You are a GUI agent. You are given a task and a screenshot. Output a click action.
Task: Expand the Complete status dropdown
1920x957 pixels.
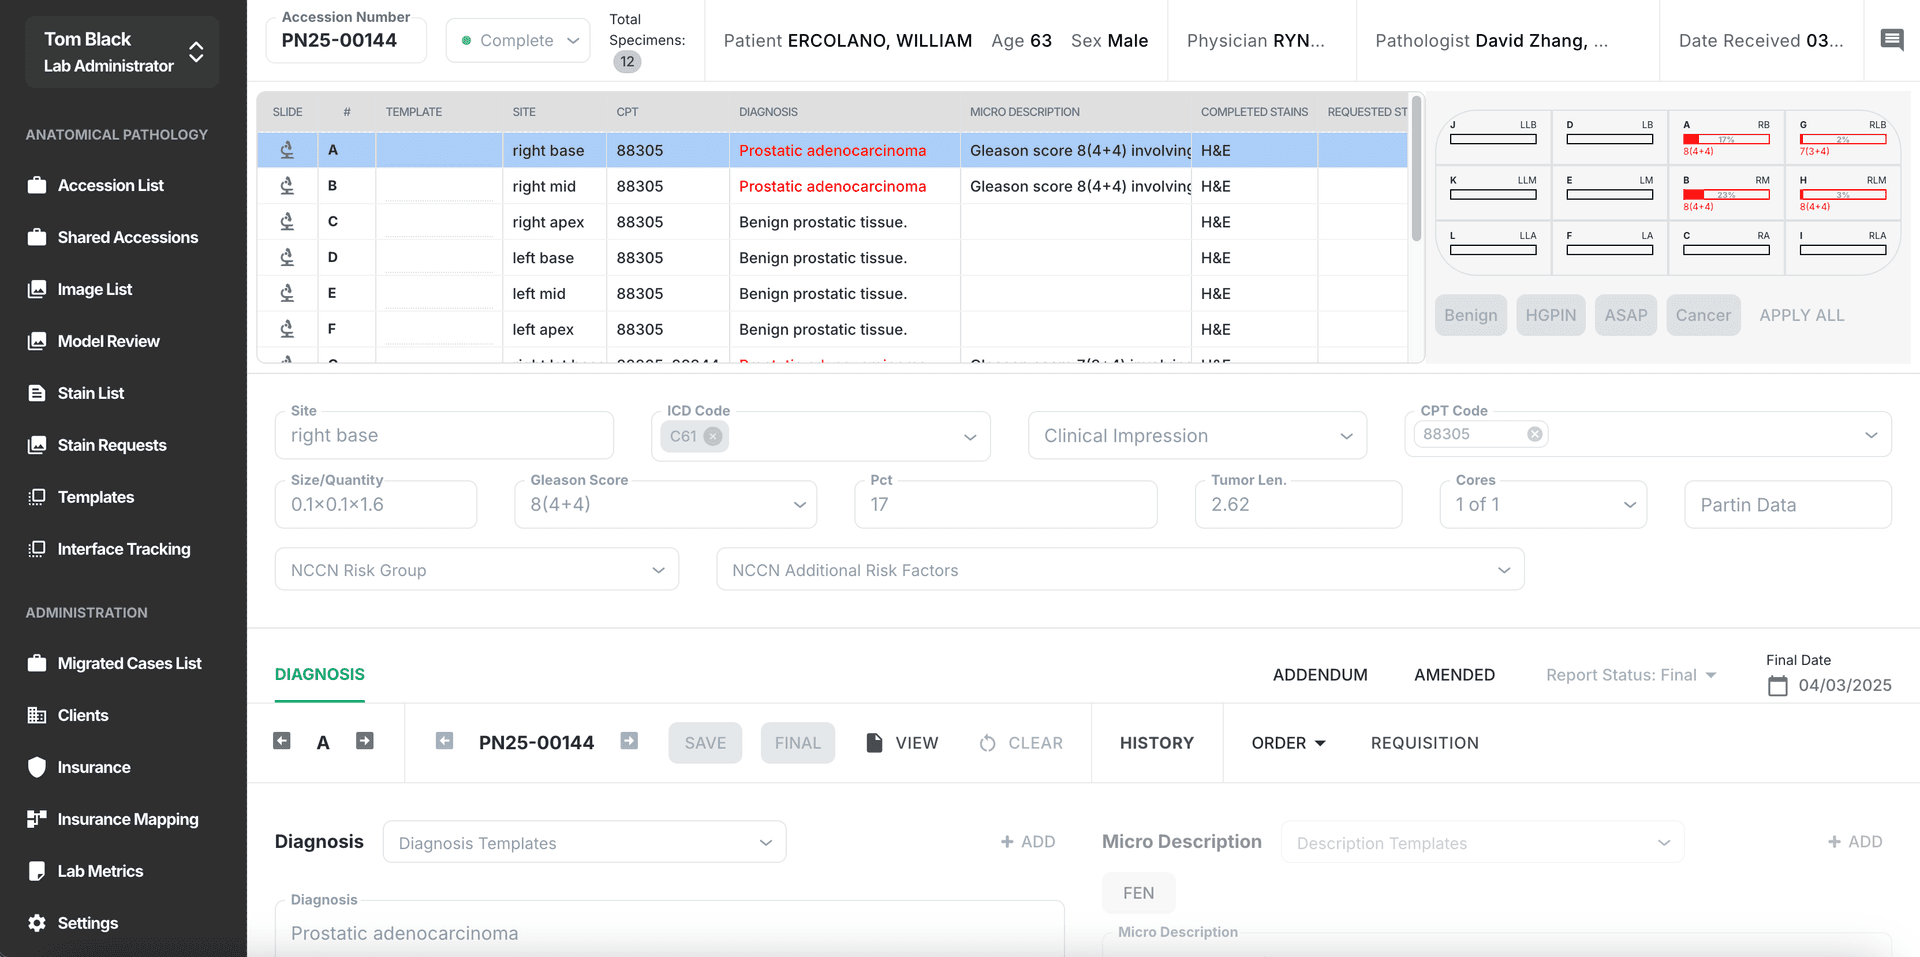pos(518,41)
